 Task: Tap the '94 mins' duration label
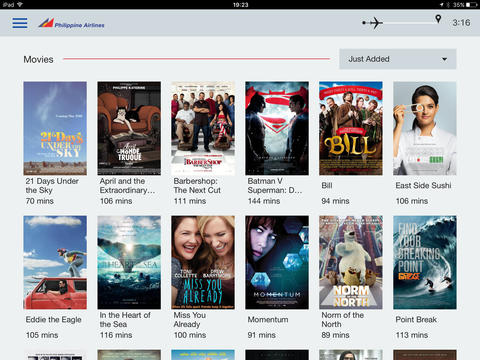[335, 201]
